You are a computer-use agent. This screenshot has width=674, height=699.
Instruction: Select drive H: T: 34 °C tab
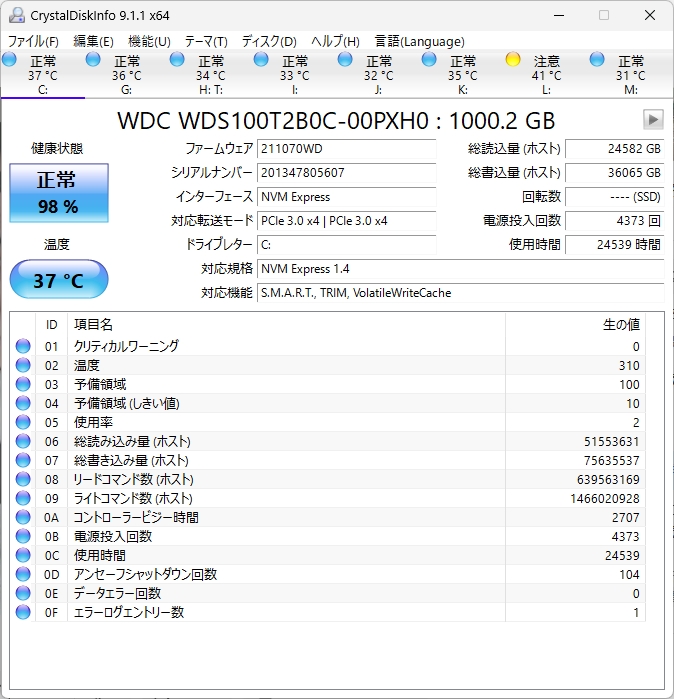pyautogui.click(x=210, y=74)
